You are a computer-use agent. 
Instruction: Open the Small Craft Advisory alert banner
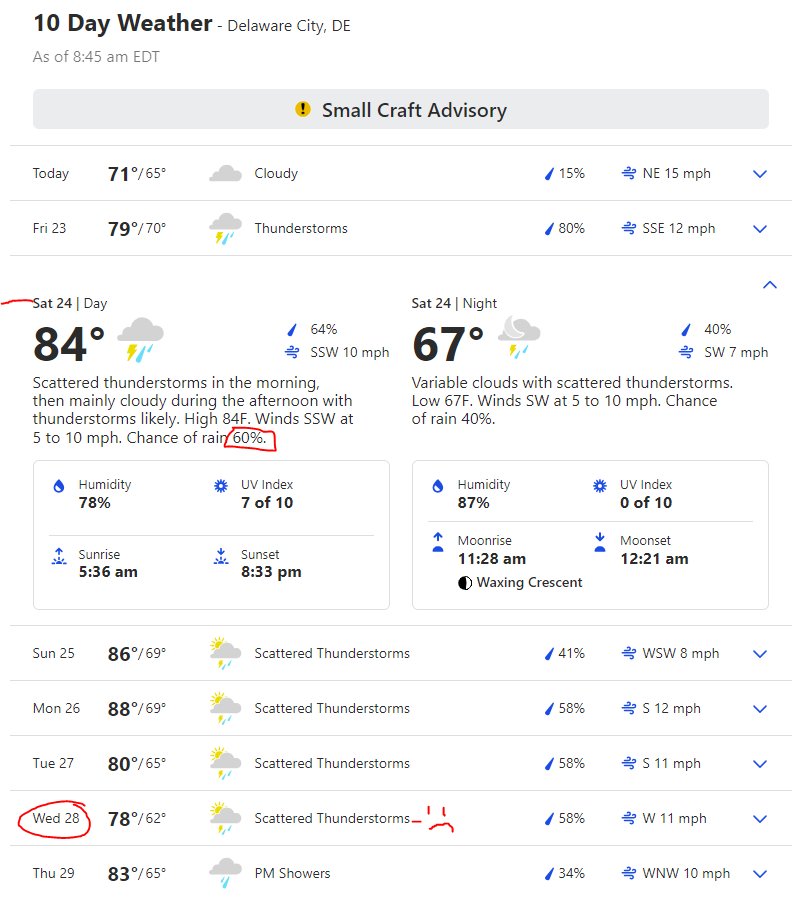(x=401, y=109)
